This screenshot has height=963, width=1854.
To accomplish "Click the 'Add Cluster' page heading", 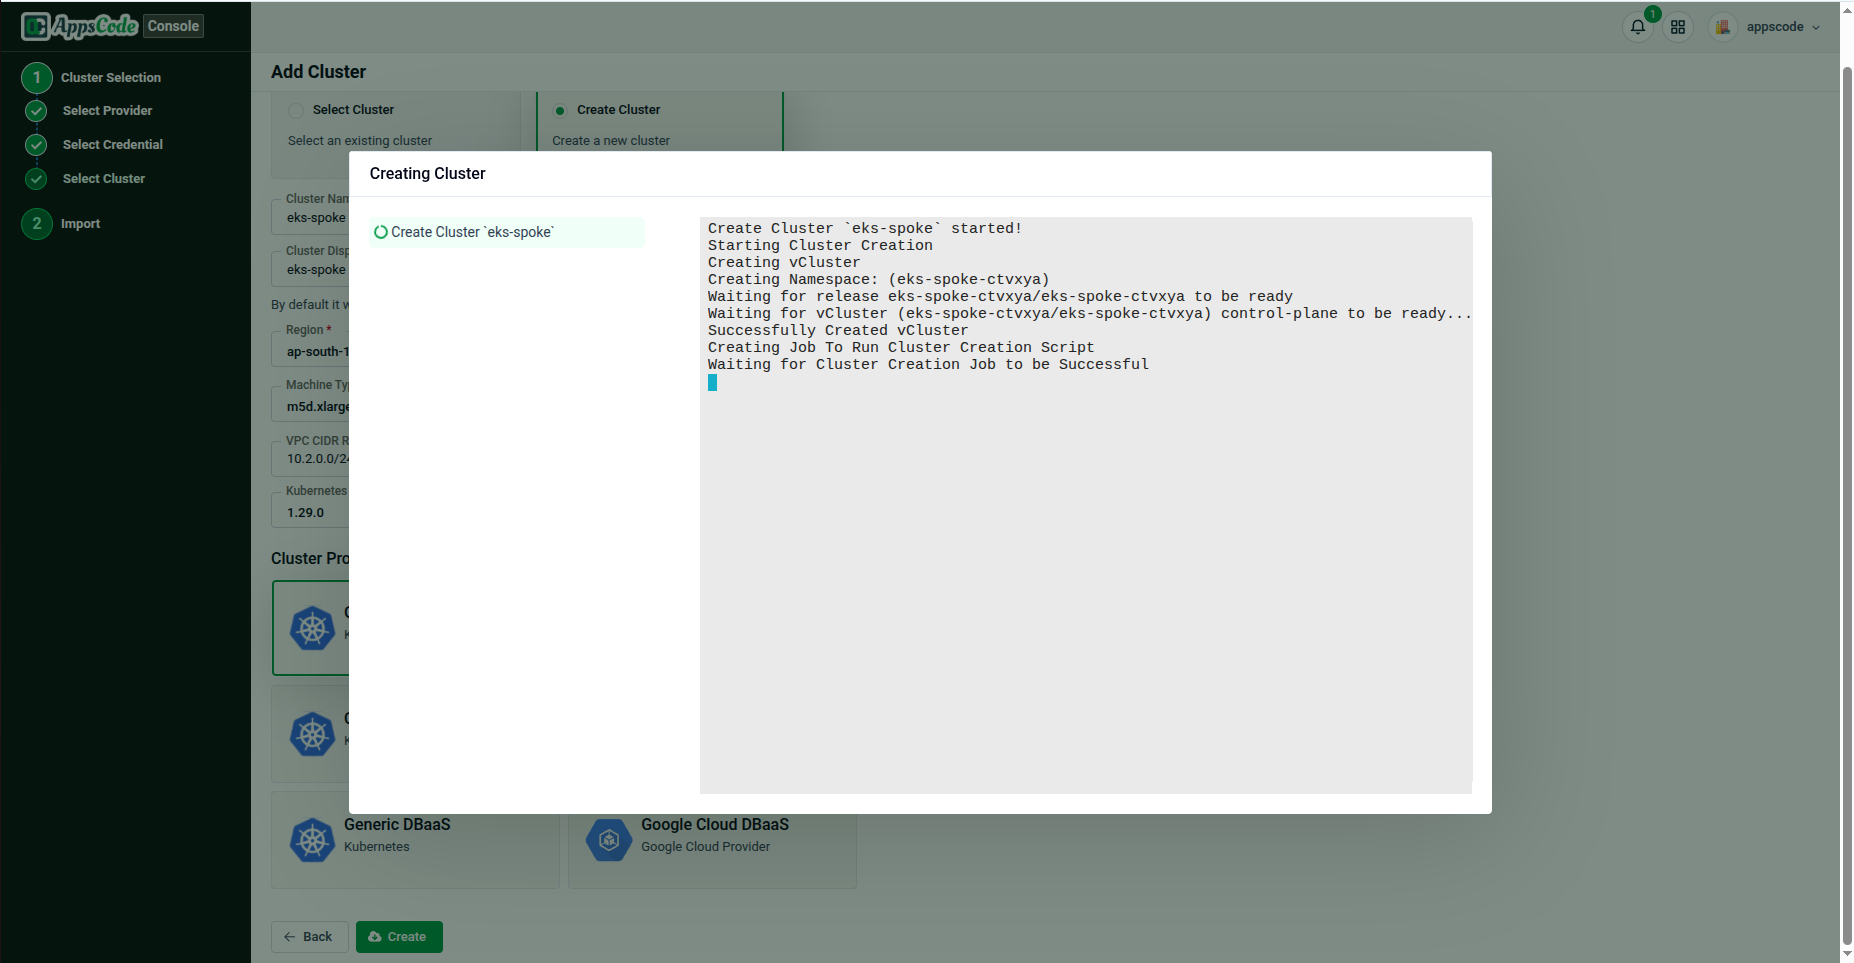I will tap(318, 72).
